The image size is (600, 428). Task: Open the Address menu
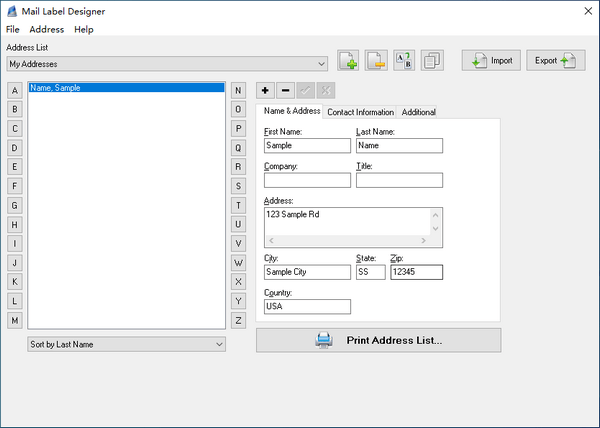[x=46, y=30]
